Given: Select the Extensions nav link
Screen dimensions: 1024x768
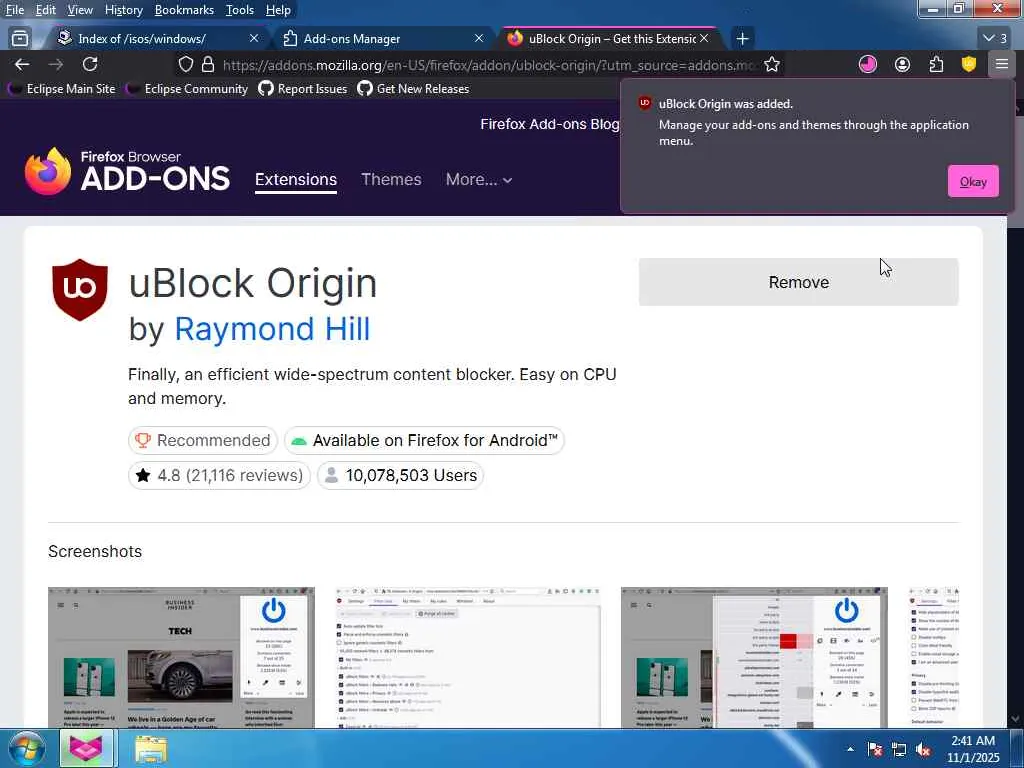Looking at the screenshot, I should (x=296, y=180).
